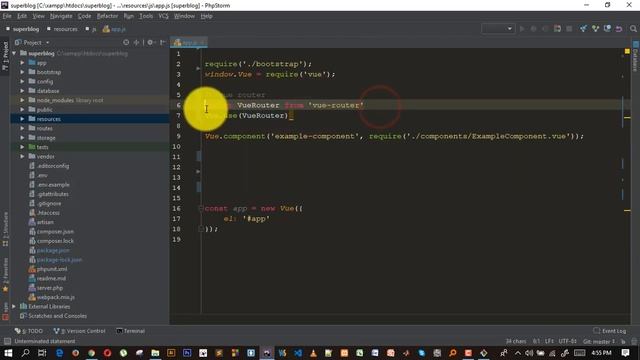The image size is (640, 360).
Task: Select Scratches and Consoles node
Action: pos(57,316)
